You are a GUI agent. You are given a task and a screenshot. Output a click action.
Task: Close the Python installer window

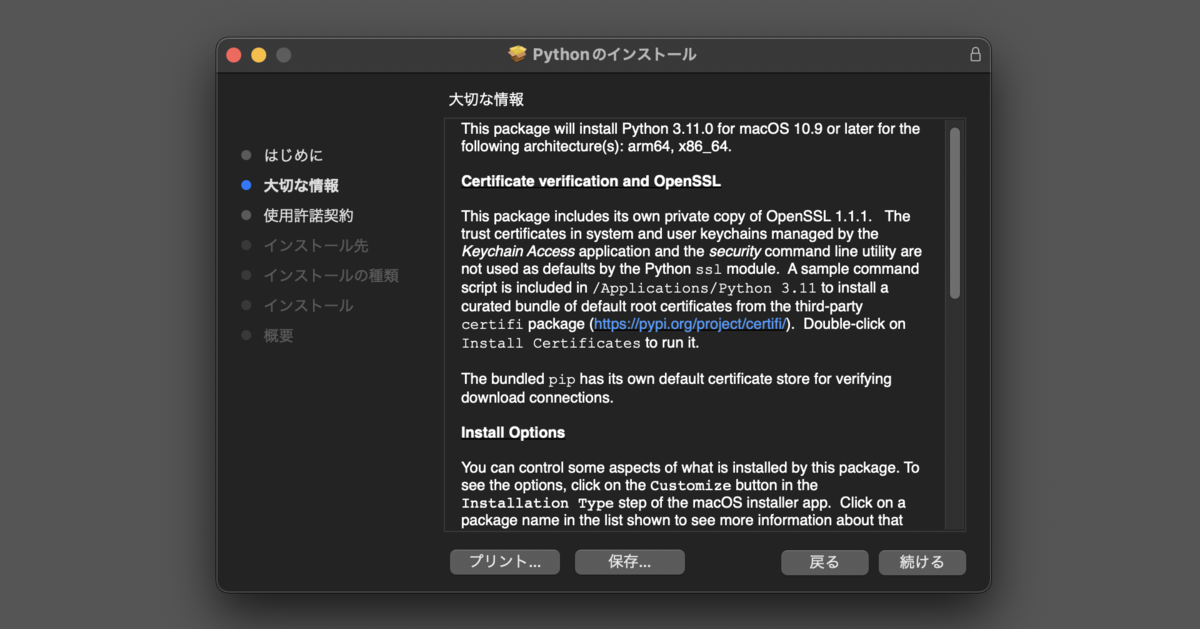point(233,55)
